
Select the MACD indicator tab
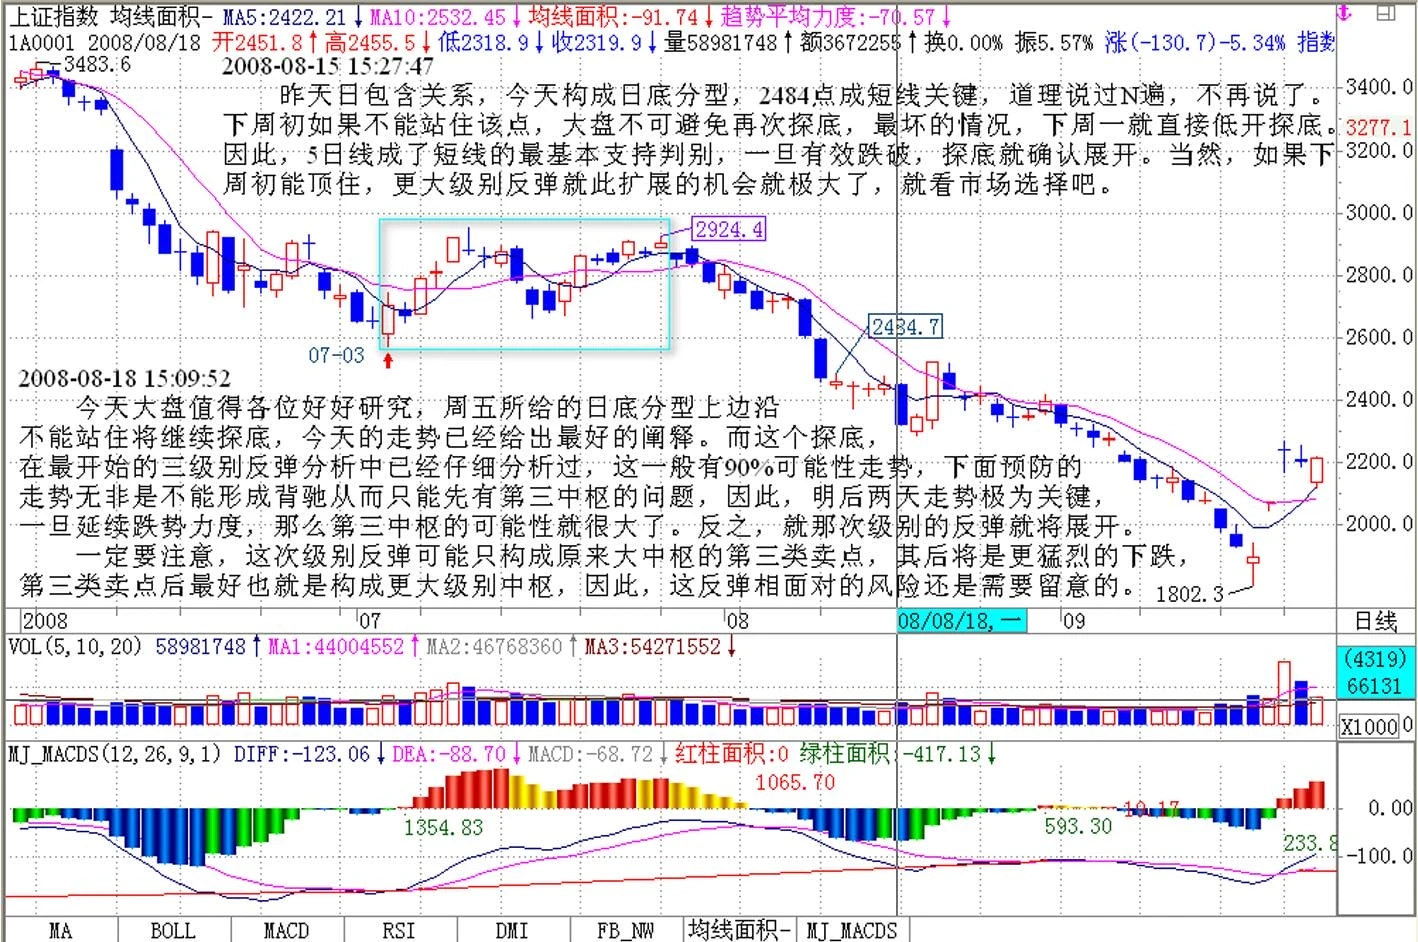[x=286, y=930]
